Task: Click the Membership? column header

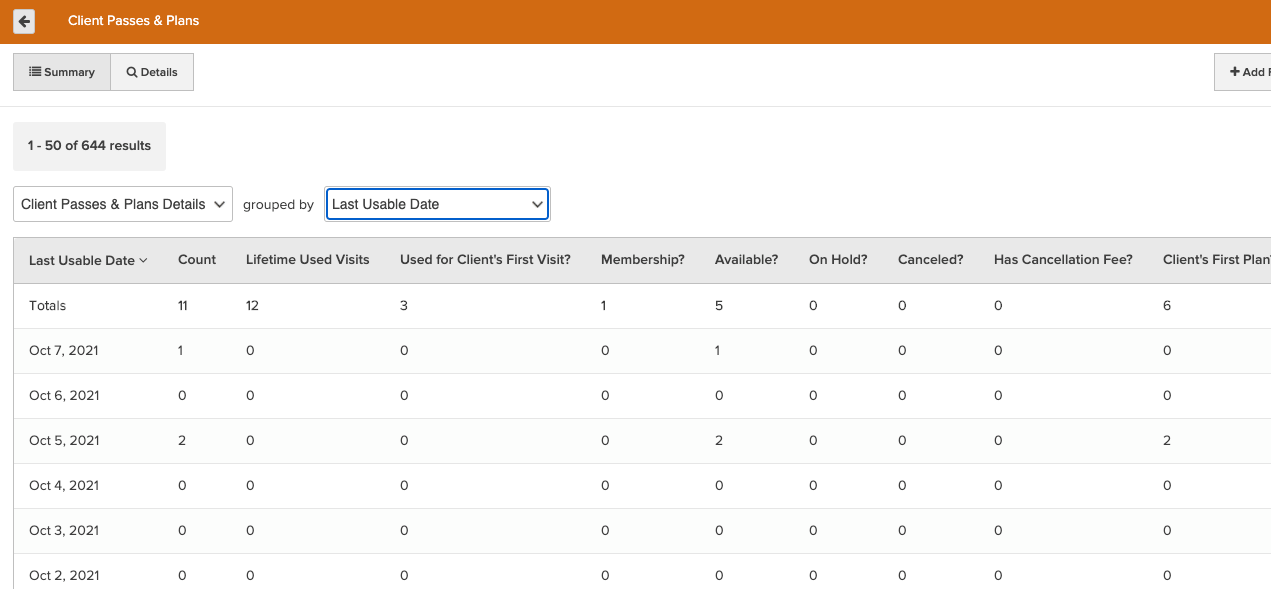Action: 642,260
